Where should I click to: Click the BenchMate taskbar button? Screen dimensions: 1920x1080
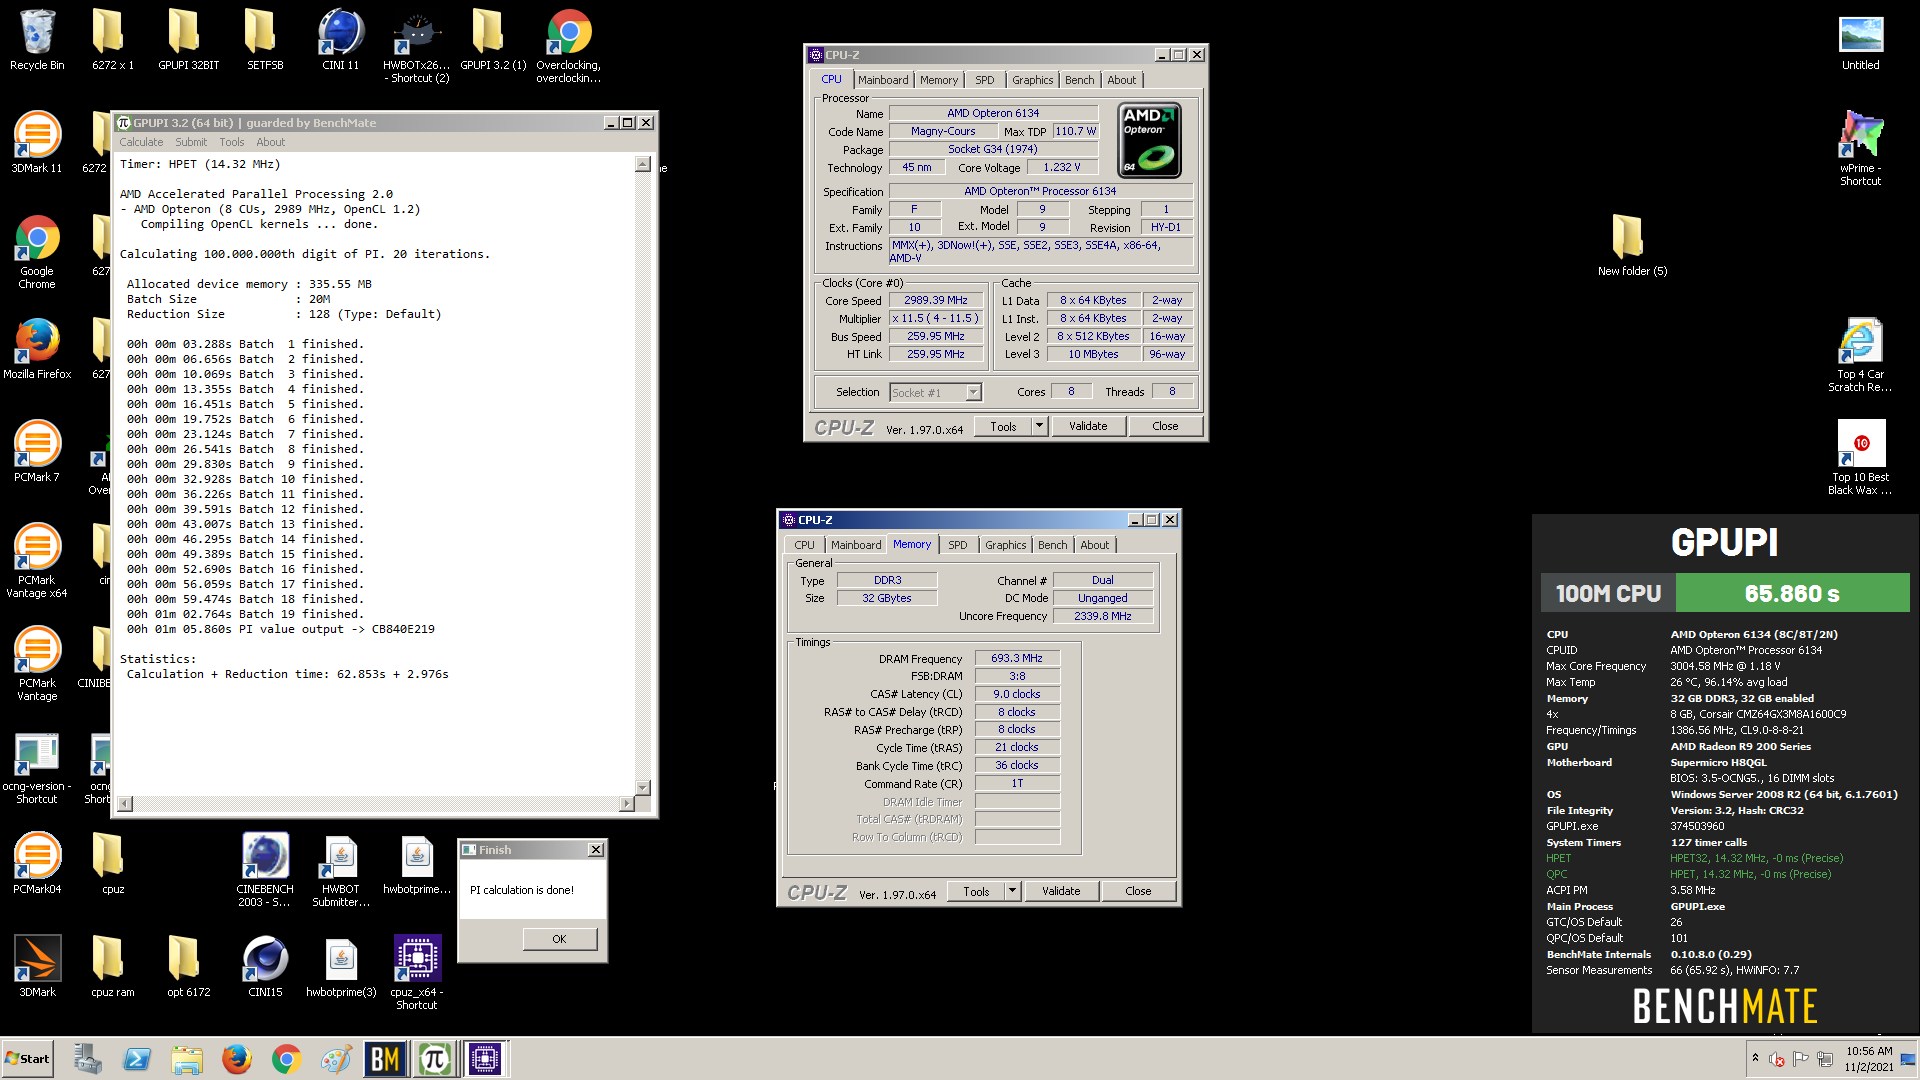385,1059
